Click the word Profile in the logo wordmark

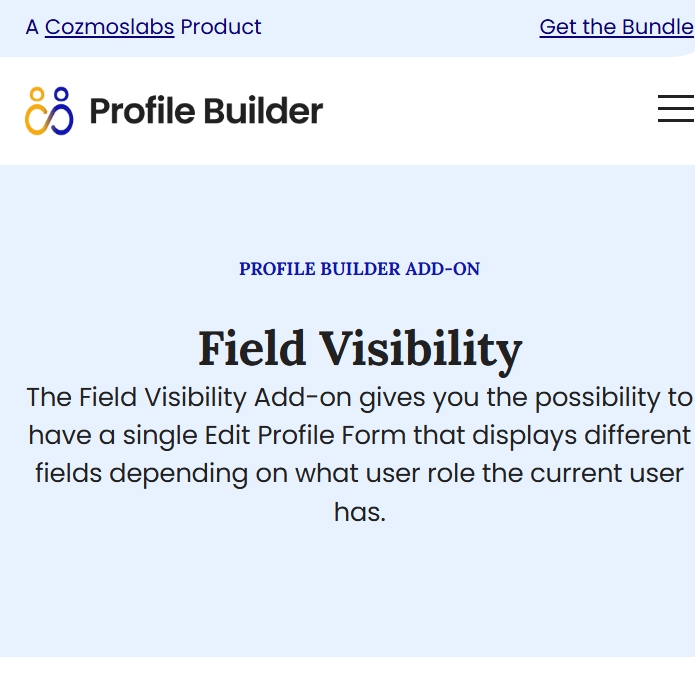click(x=142, y=111)
